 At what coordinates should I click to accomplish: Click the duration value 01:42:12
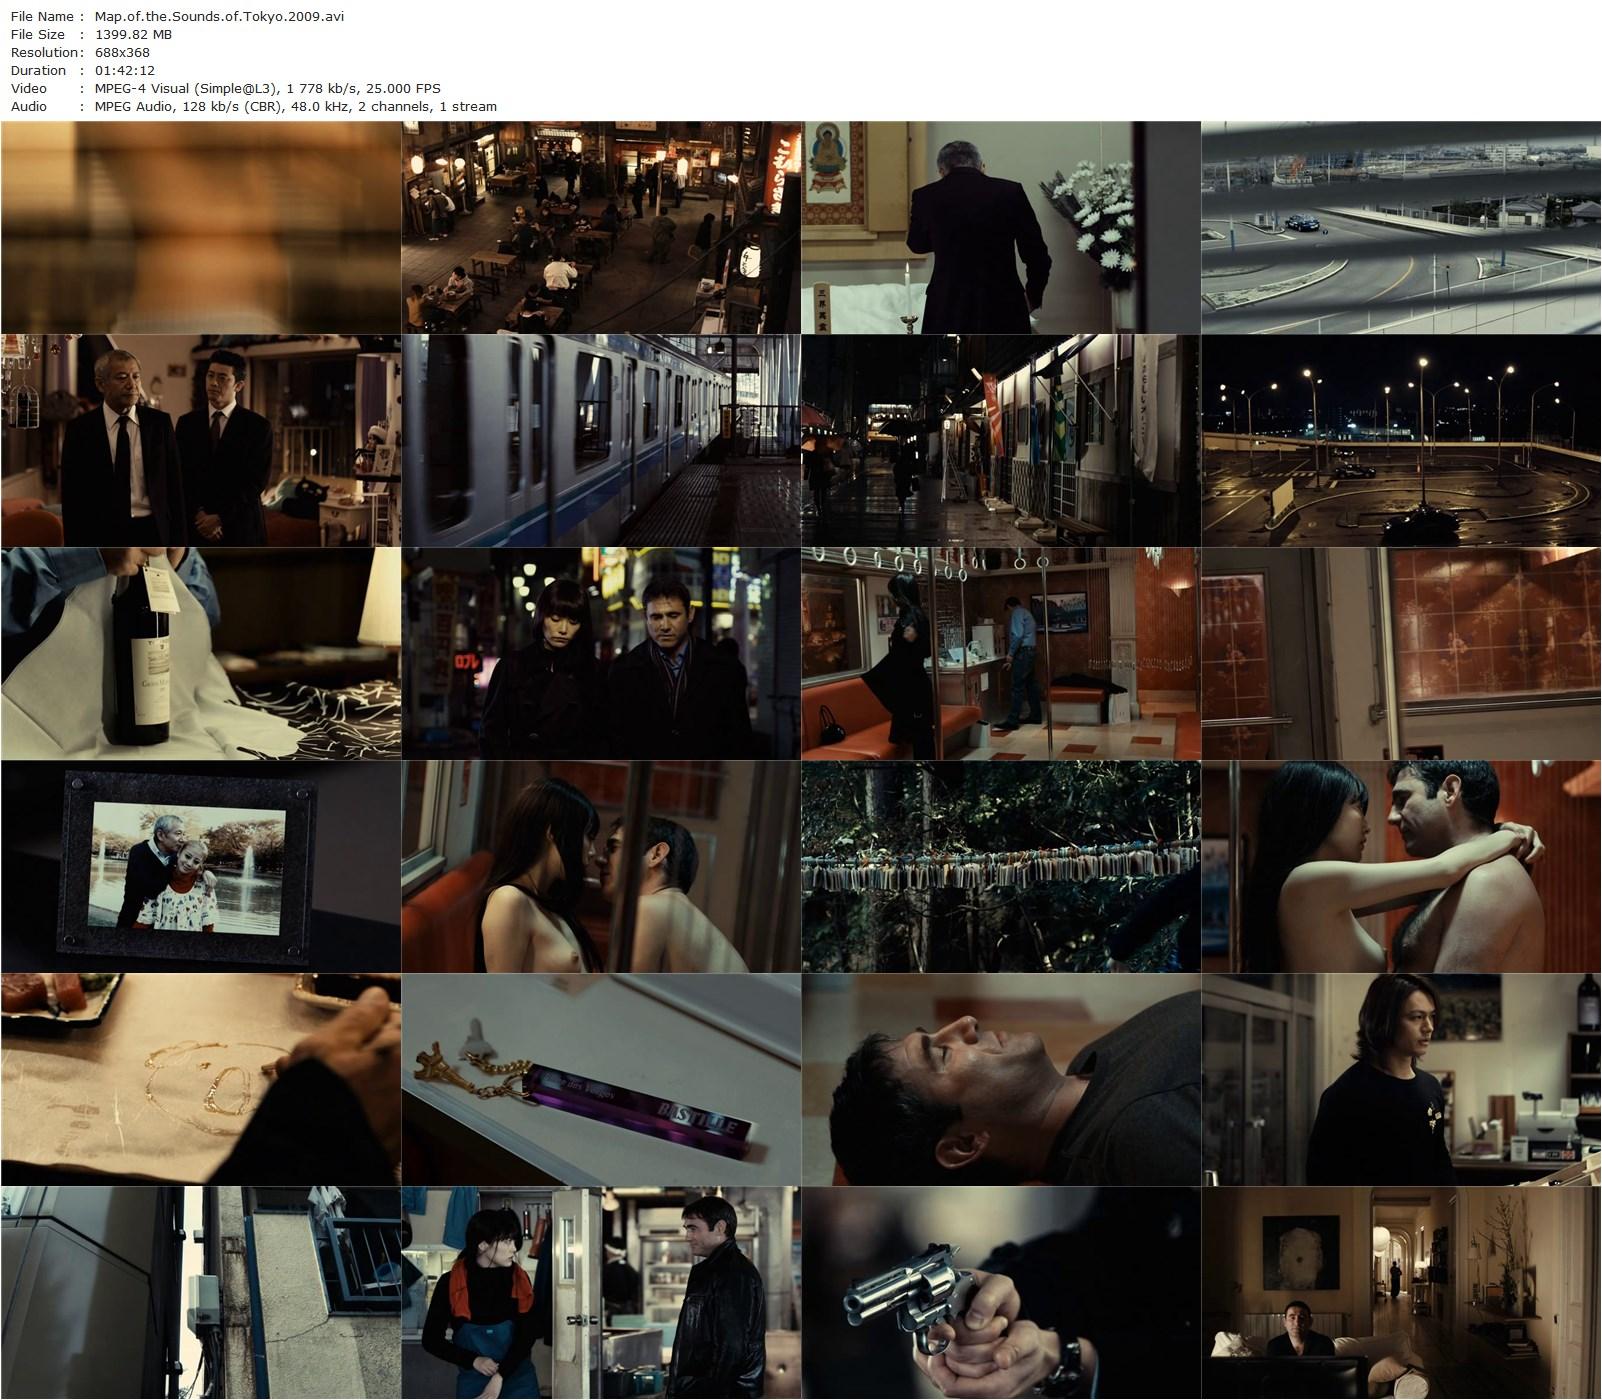125,70
